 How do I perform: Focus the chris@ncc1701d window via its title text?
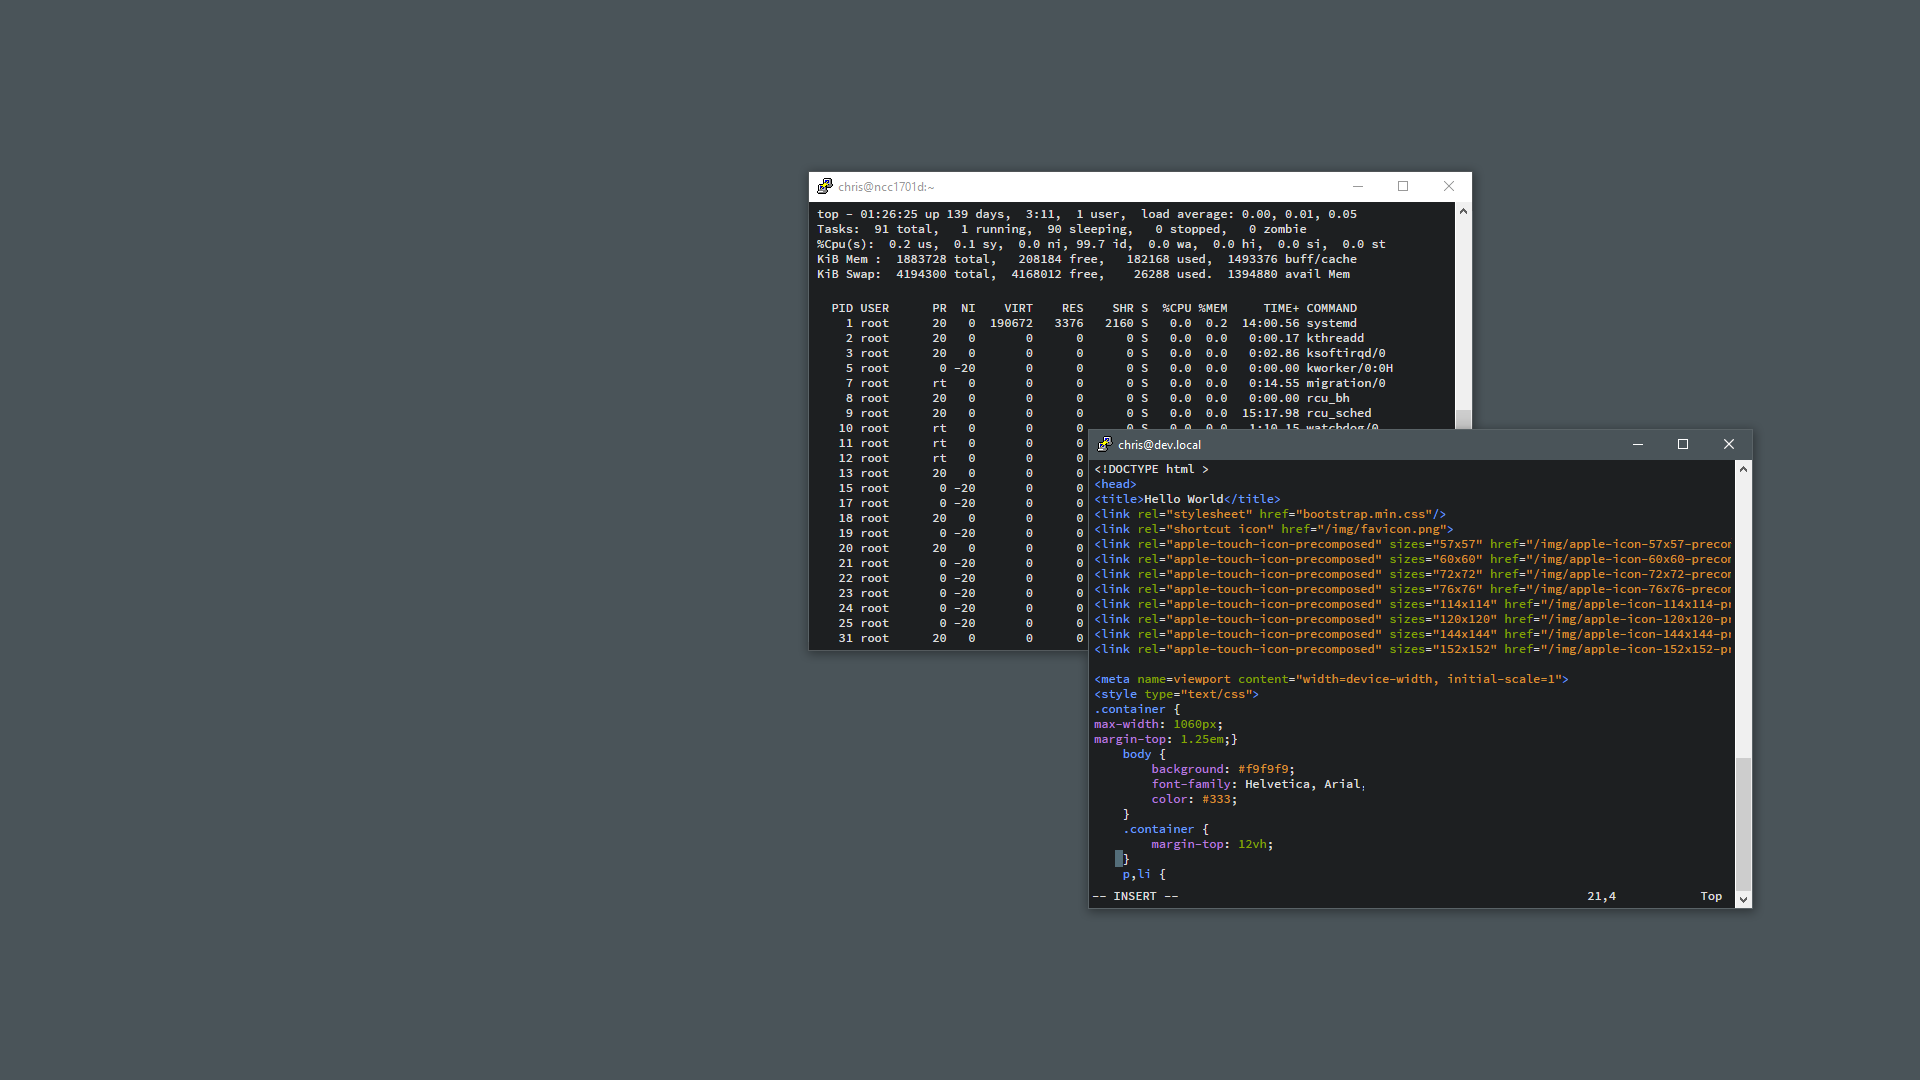click(x=886, y=187)
